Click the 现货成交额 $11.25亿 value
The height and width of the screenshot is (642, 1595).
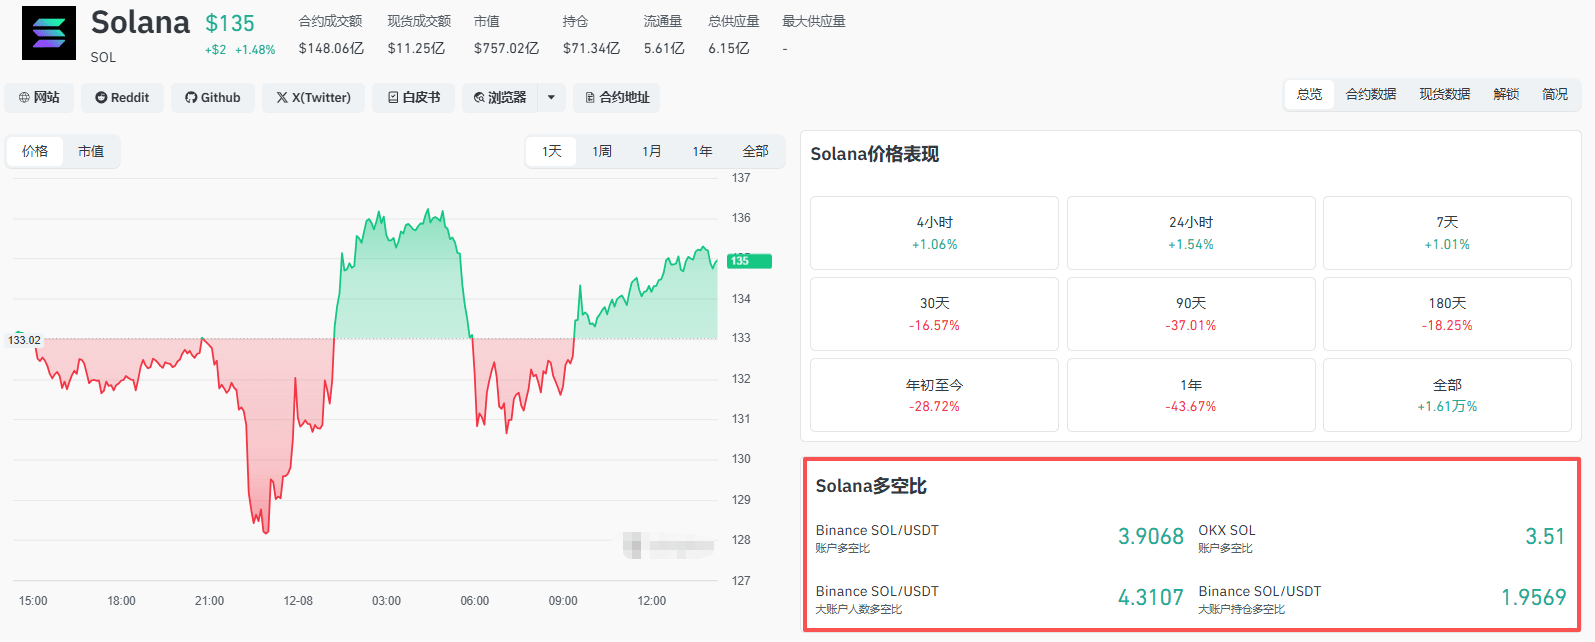click(416, 48)
